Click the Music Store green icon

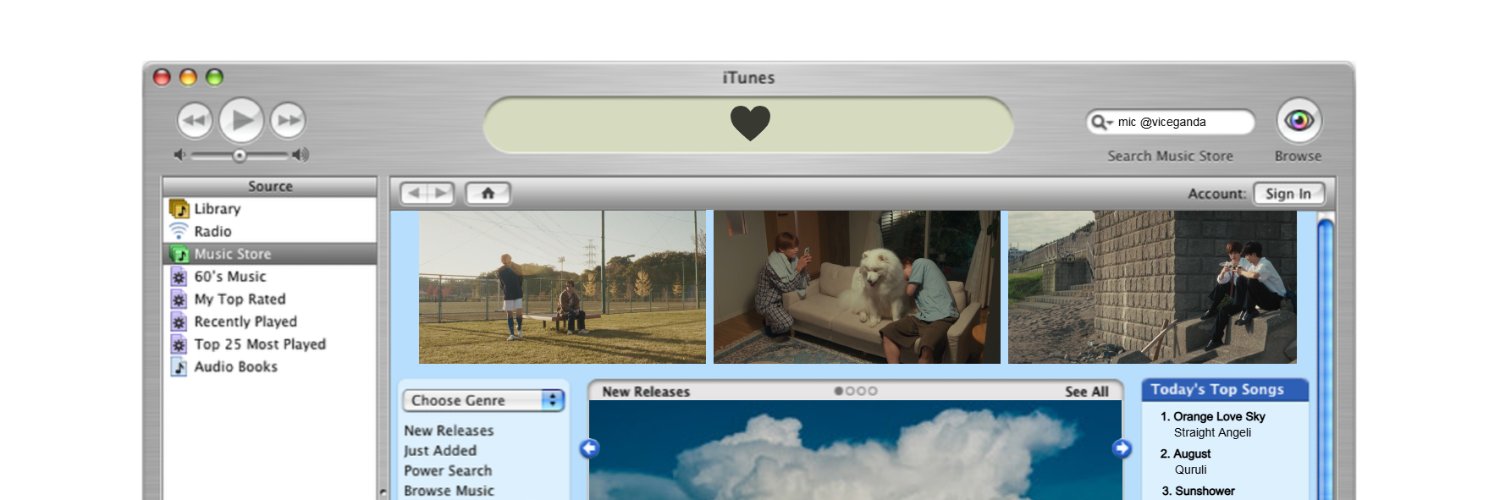(x=180, y=254)
